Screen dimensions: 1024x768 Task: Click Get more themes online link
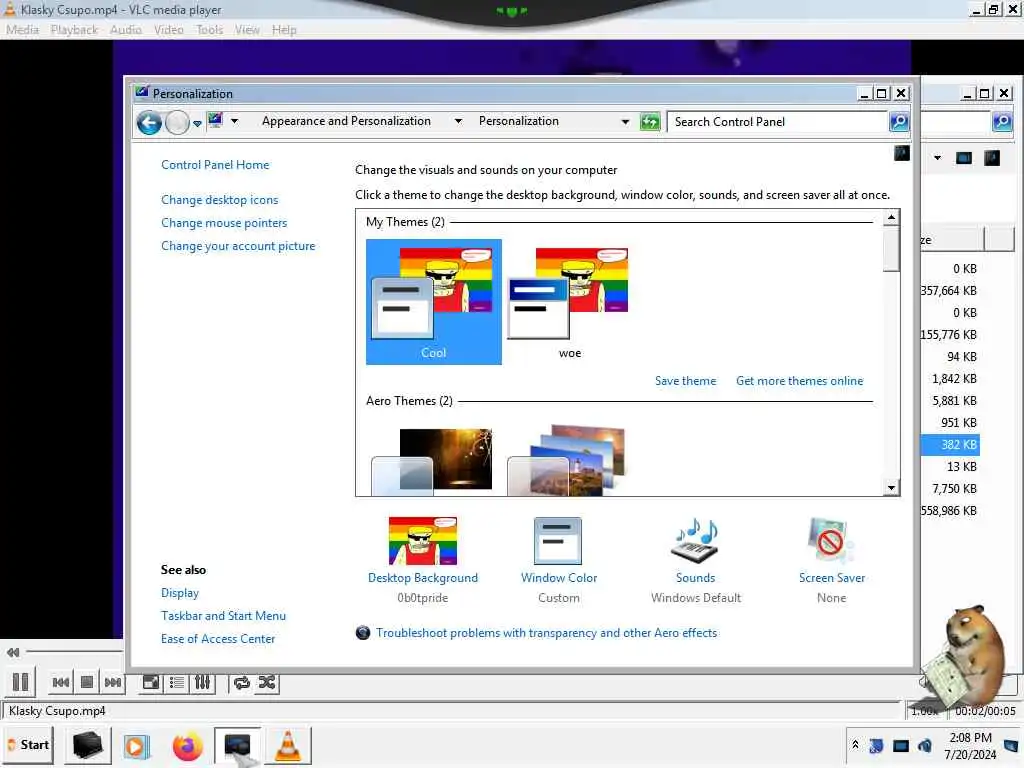click(799, 381)
